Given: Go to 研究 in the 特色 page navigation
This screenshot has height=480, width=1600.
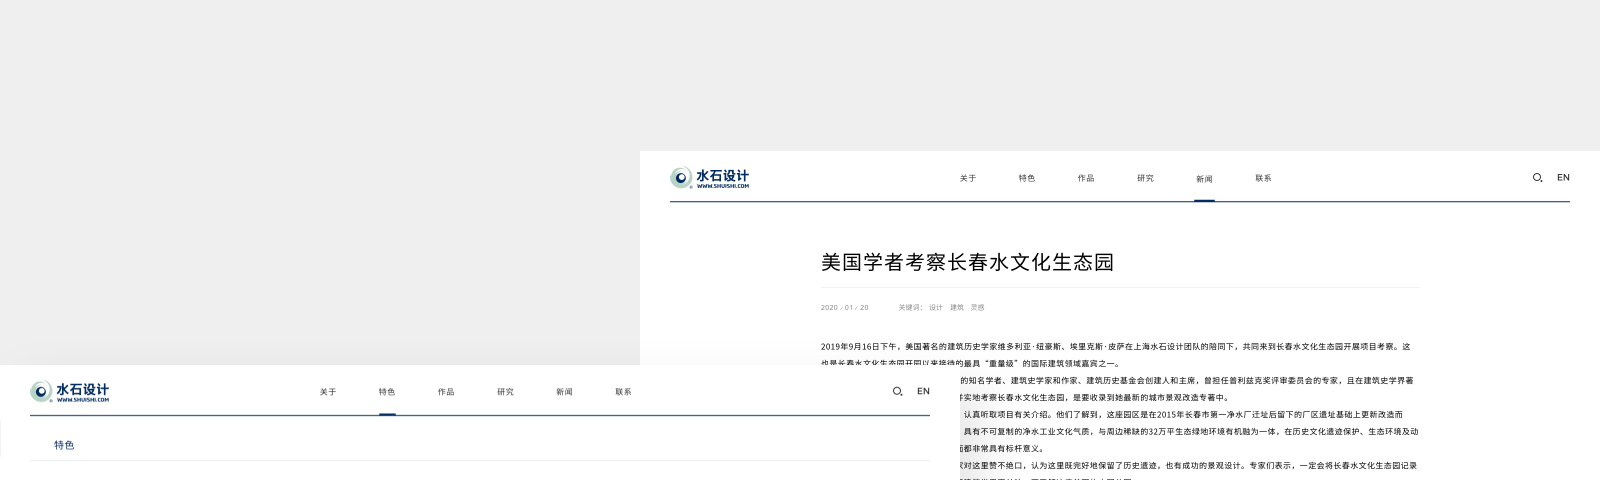Looking at the screenshot, I should click(505, 392).
